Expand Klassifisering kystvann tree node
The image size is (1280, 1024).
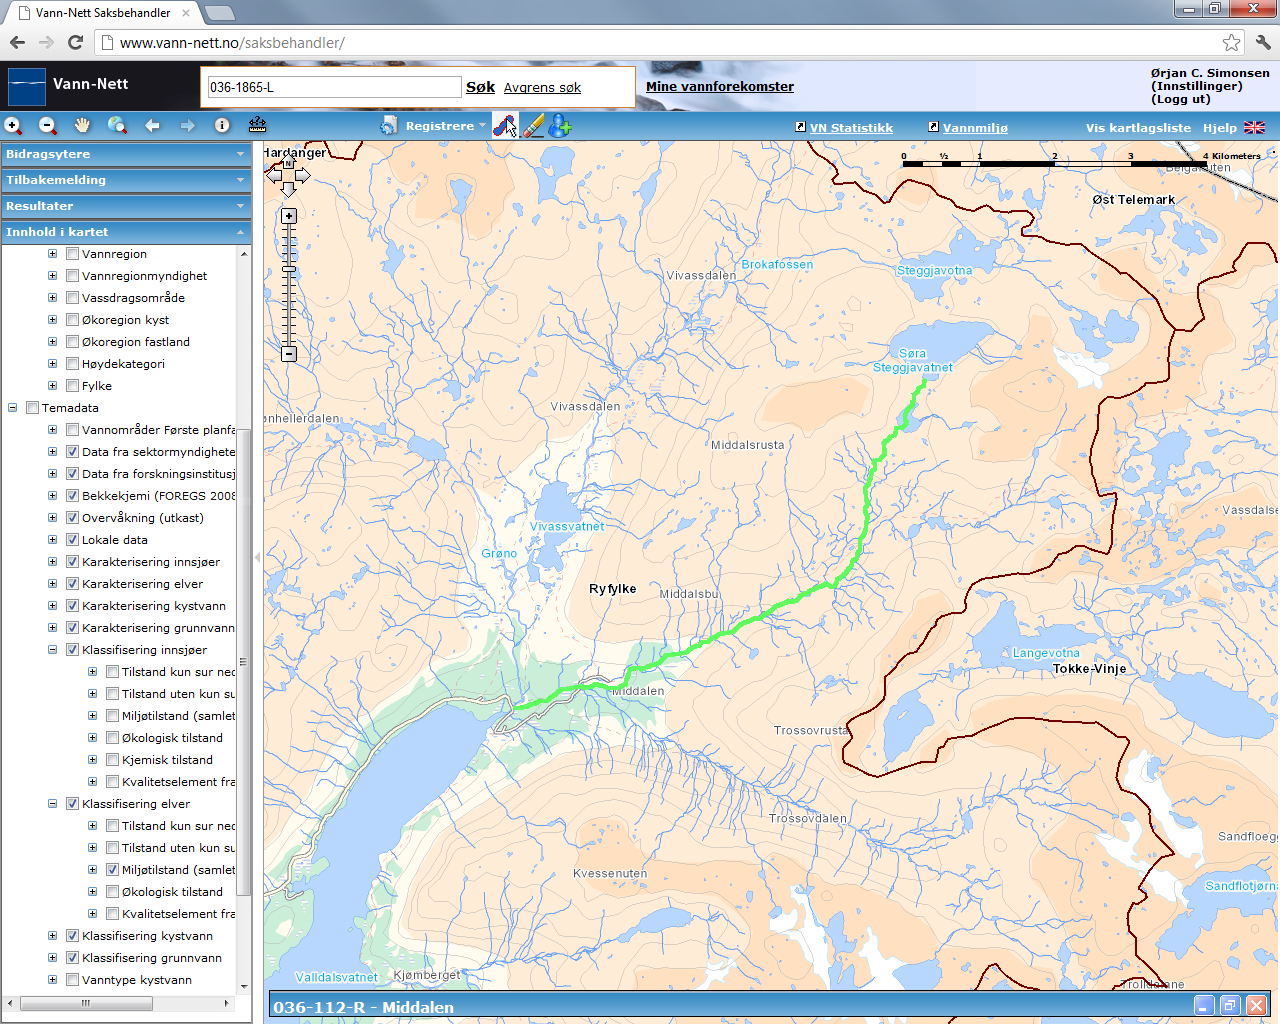[52, 936]
